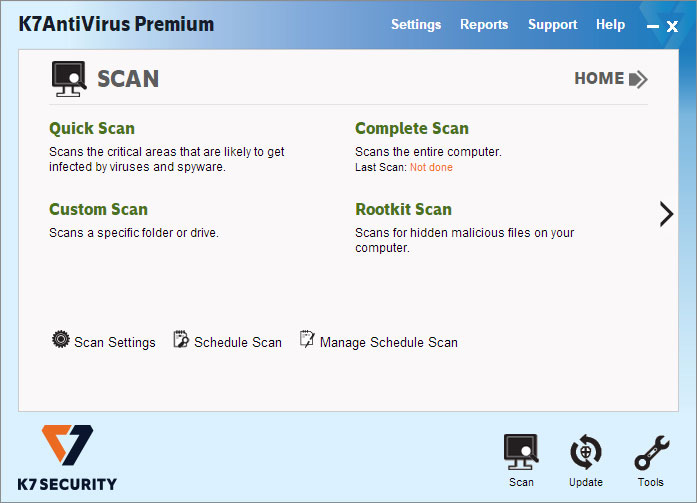Click the Tools wrench icon
The image size is (697, 503).
click(x=651, y=452)
